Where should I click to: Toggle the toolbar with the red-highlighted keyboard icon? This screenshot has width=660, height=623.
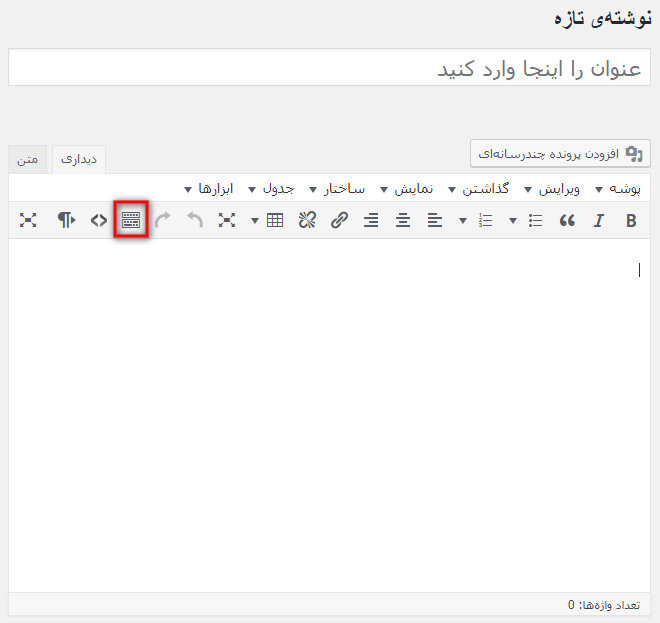pyautogui.click(x=131, y=221)
